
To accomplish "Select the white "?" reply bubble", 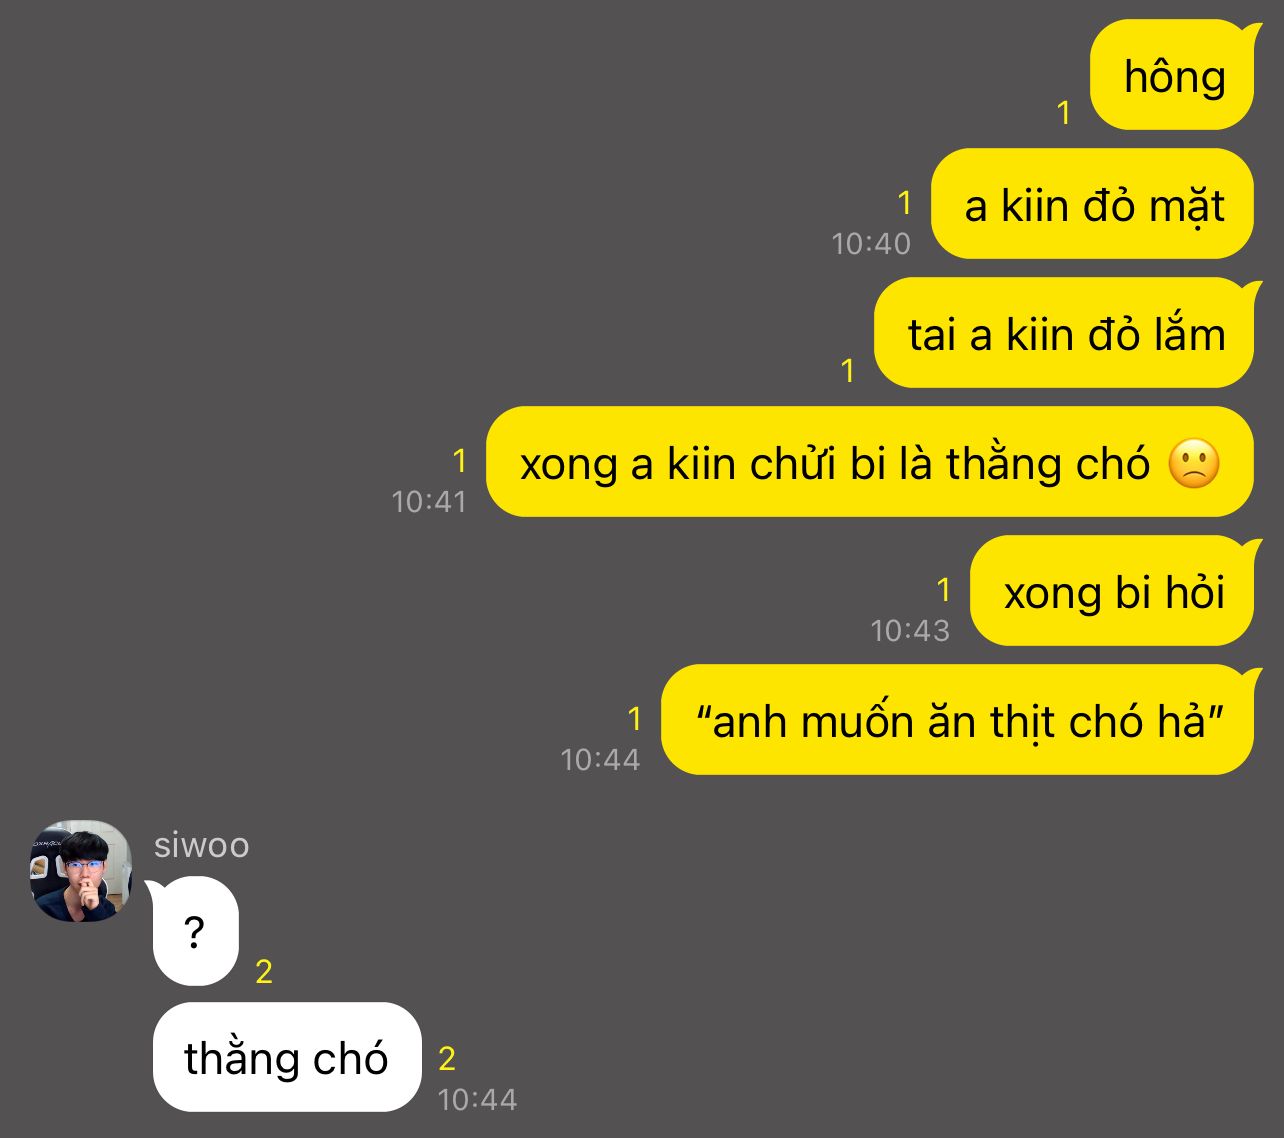I will [195, 932].
